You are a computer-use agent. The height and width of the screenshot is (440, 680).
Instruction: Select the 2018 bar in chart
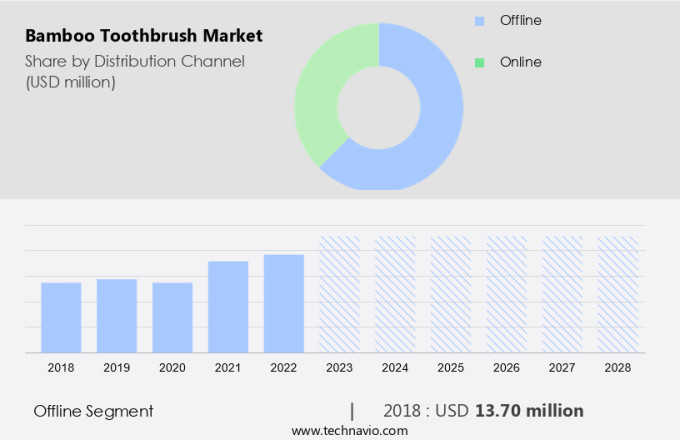[61, 317]
